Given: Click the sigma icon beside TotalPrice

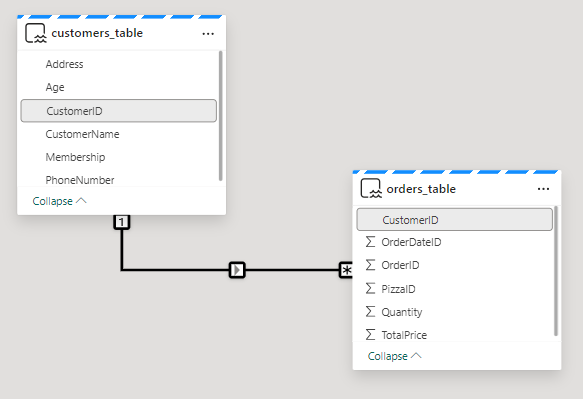Looking at the screenshot, I should (x=370, y=334).
